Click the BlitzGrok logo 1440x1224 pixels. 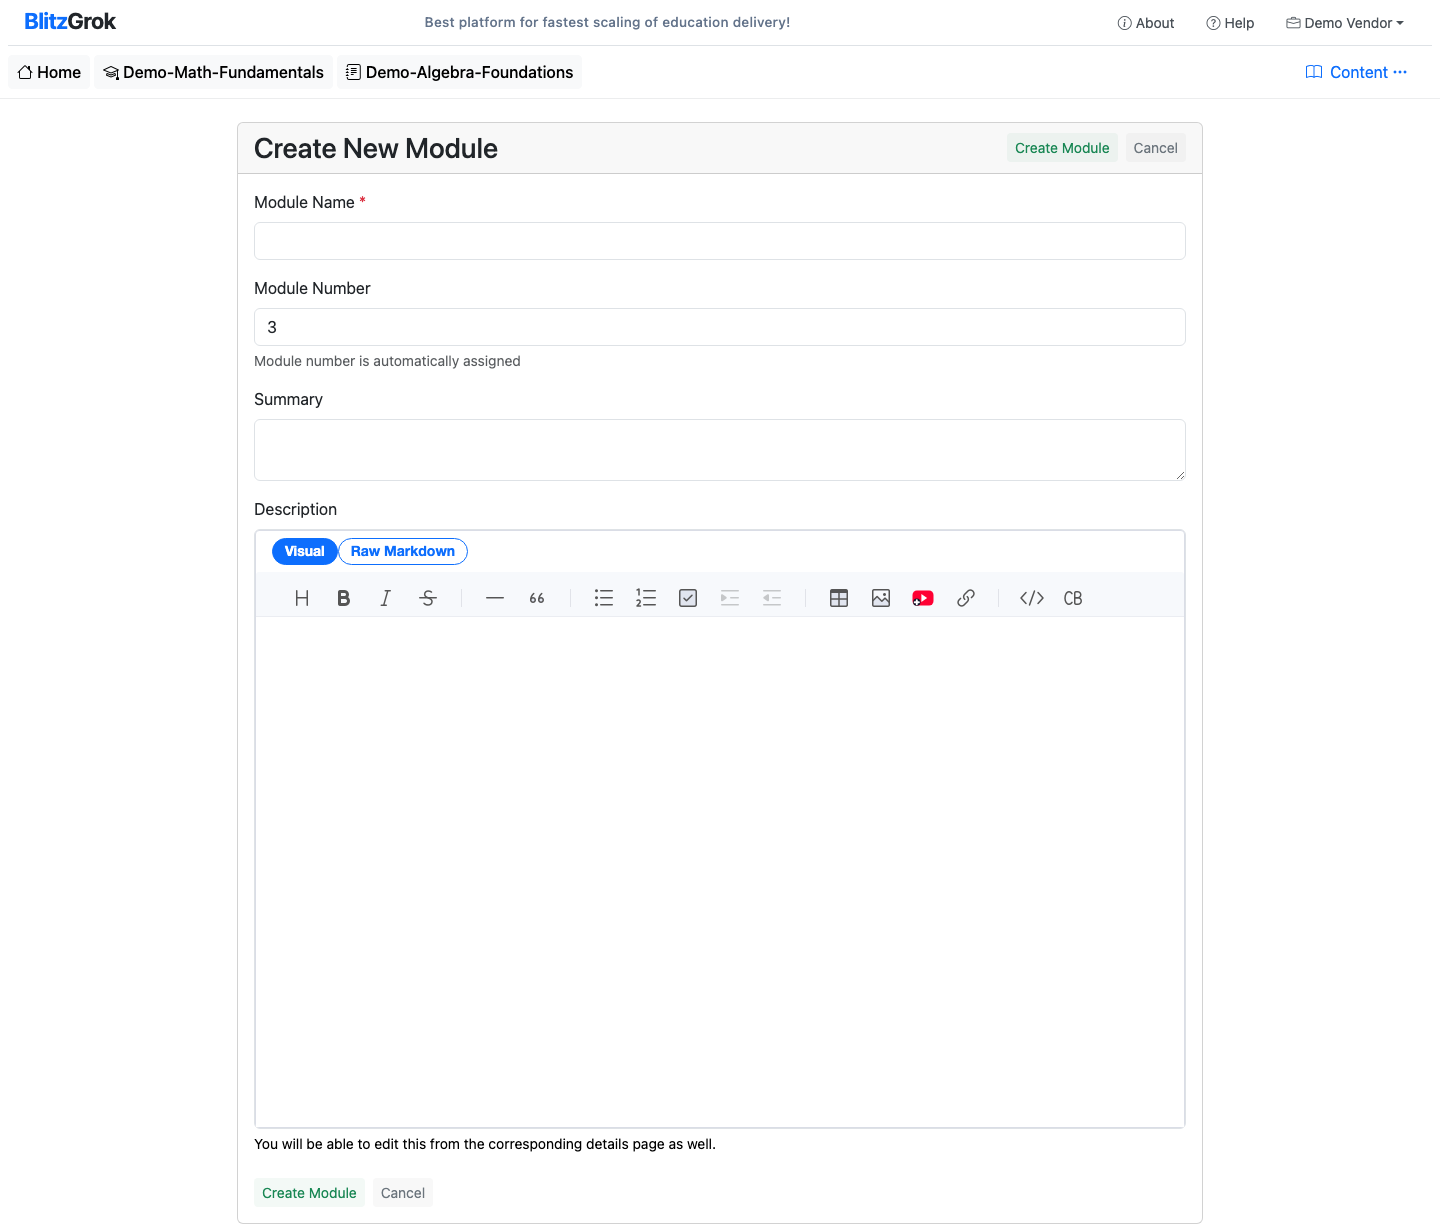pyautogui.click(x=70, y=22)
